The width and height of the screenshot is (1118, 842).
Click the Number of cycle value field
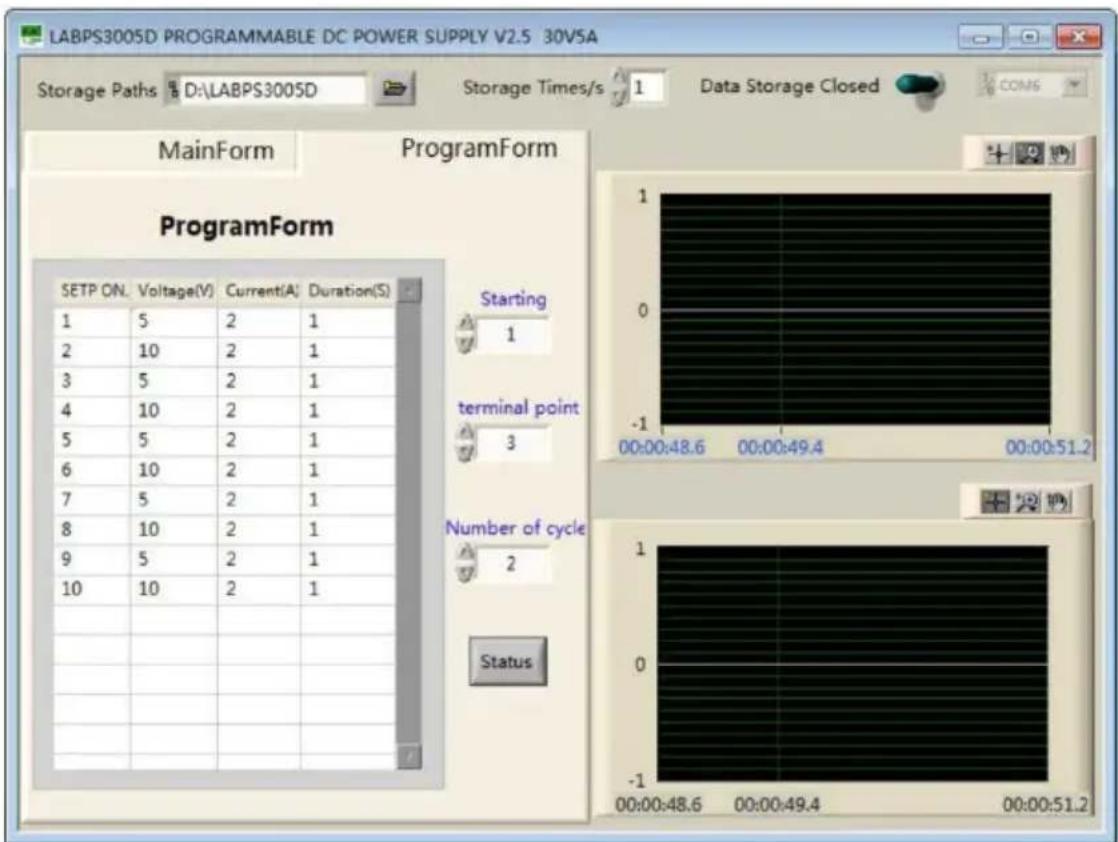coord(513,564)
